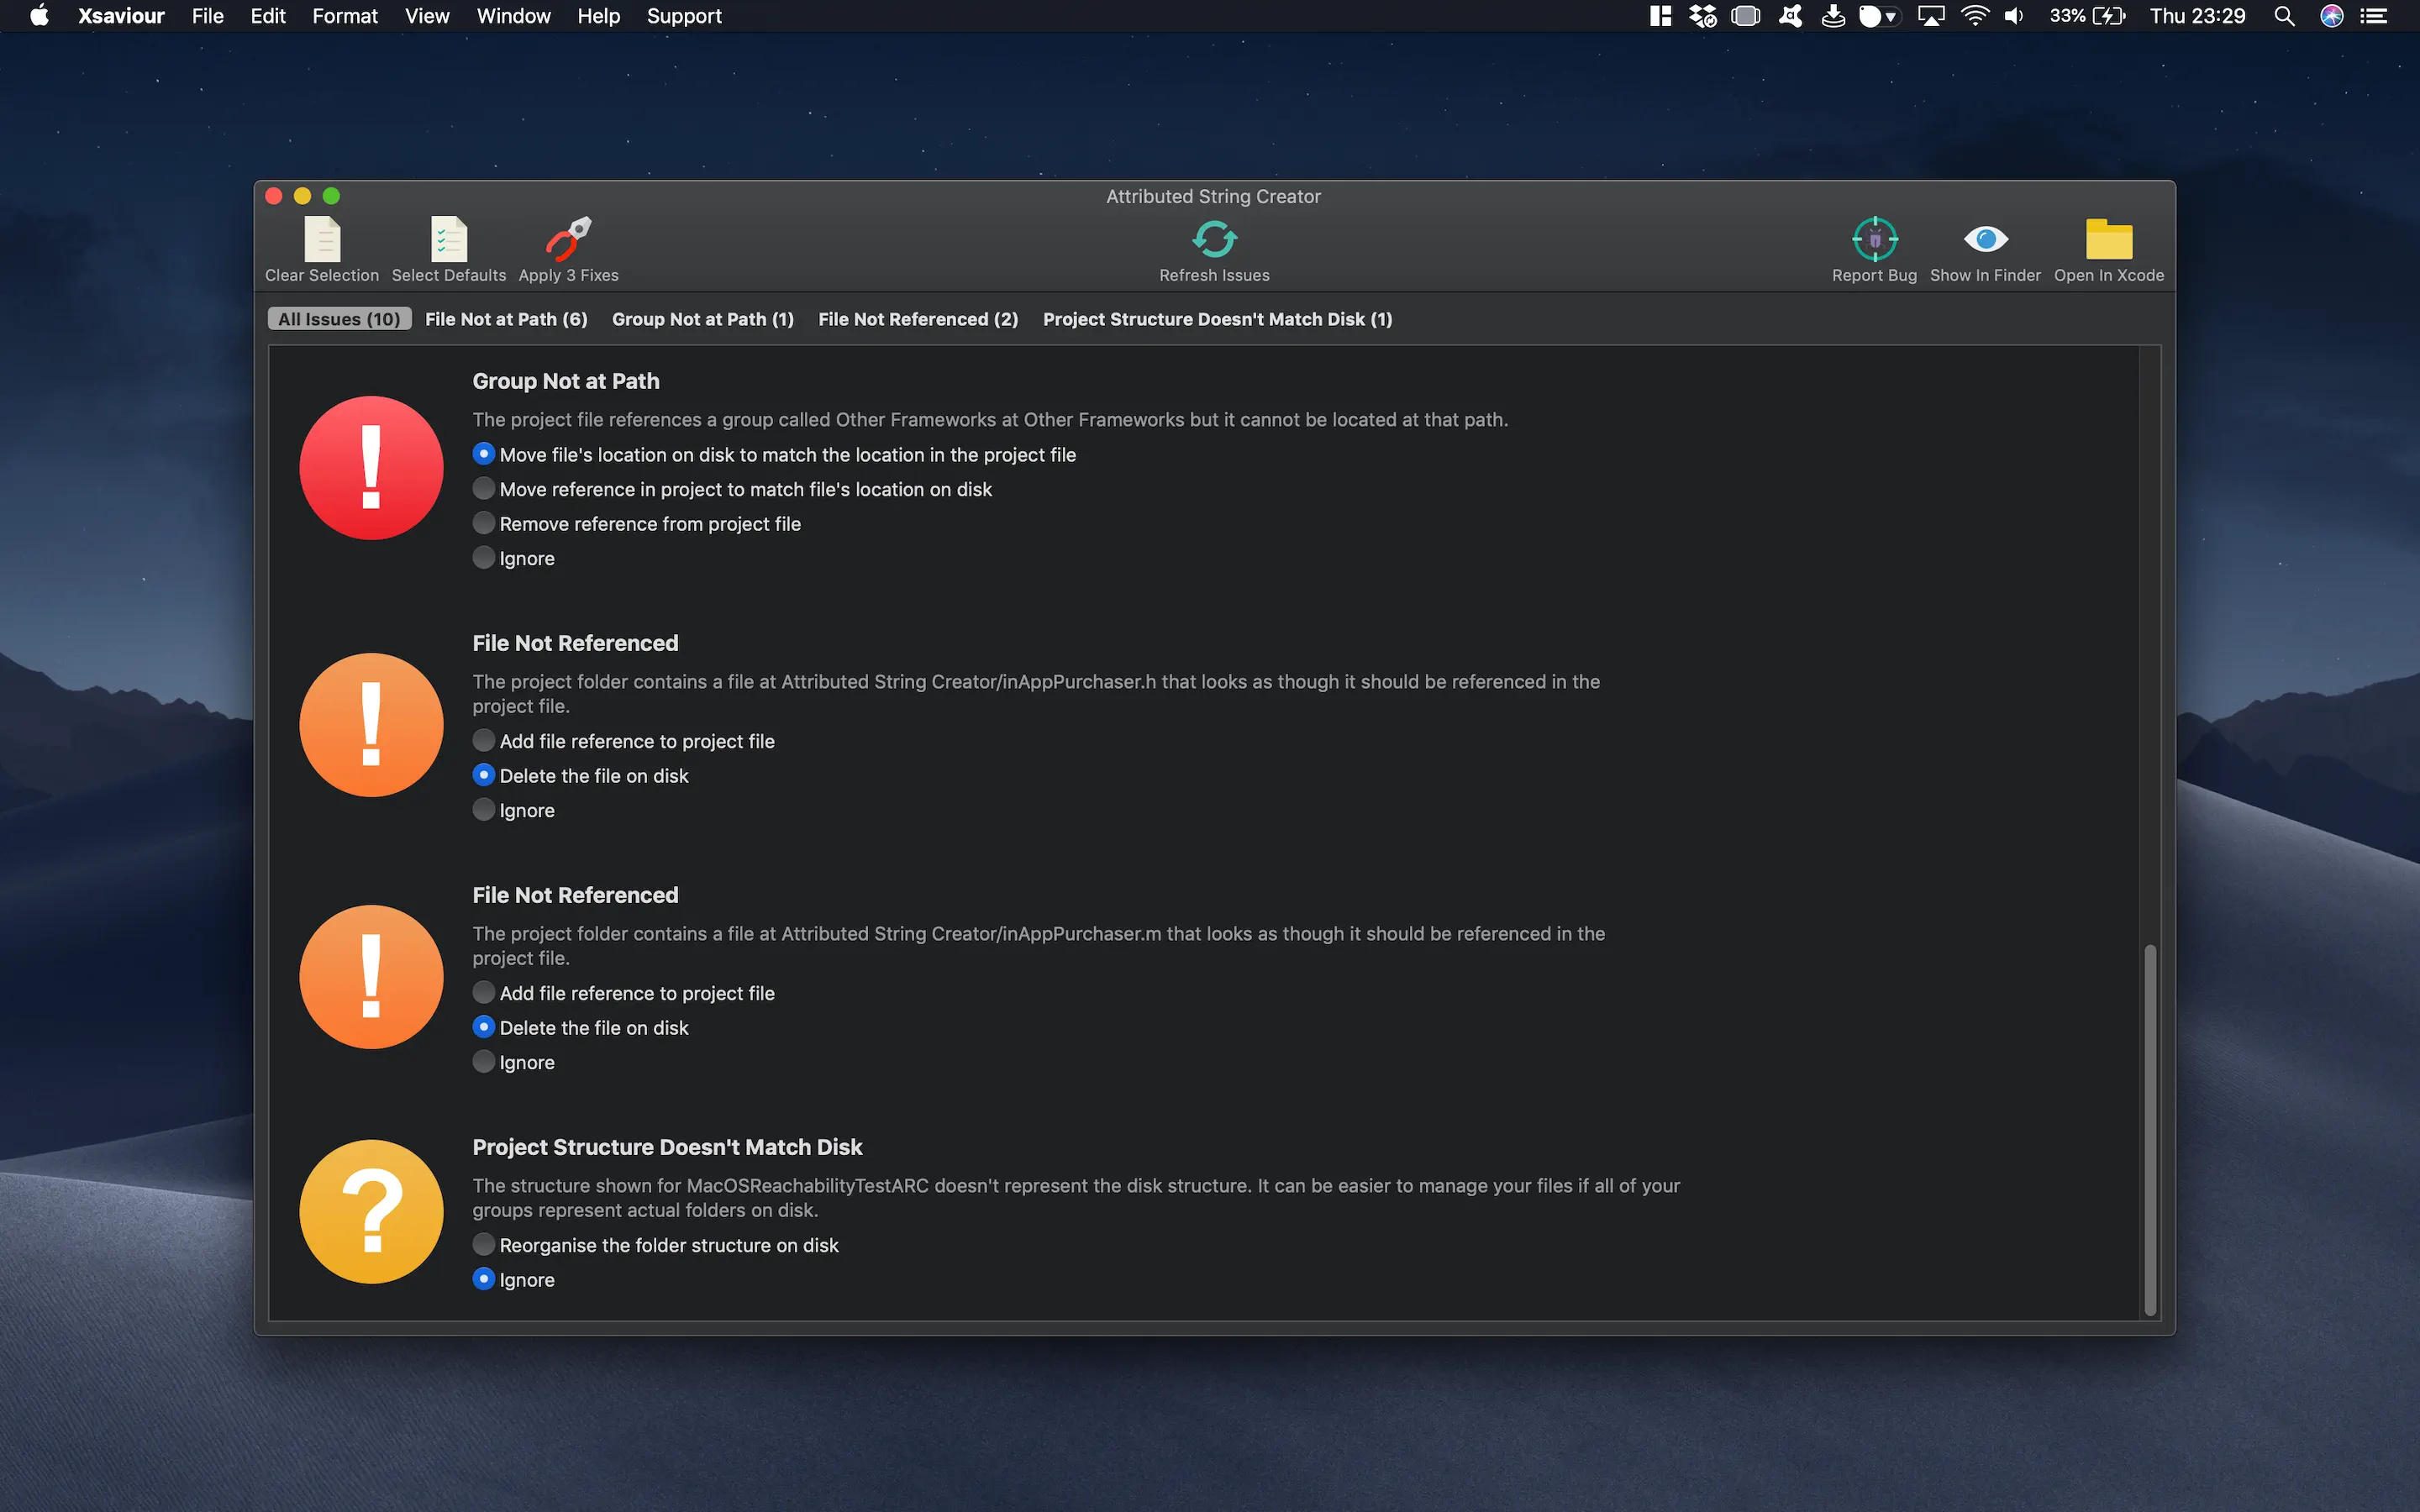
Task: Switch to File Not at Path tab
Action: click(506, 319)
